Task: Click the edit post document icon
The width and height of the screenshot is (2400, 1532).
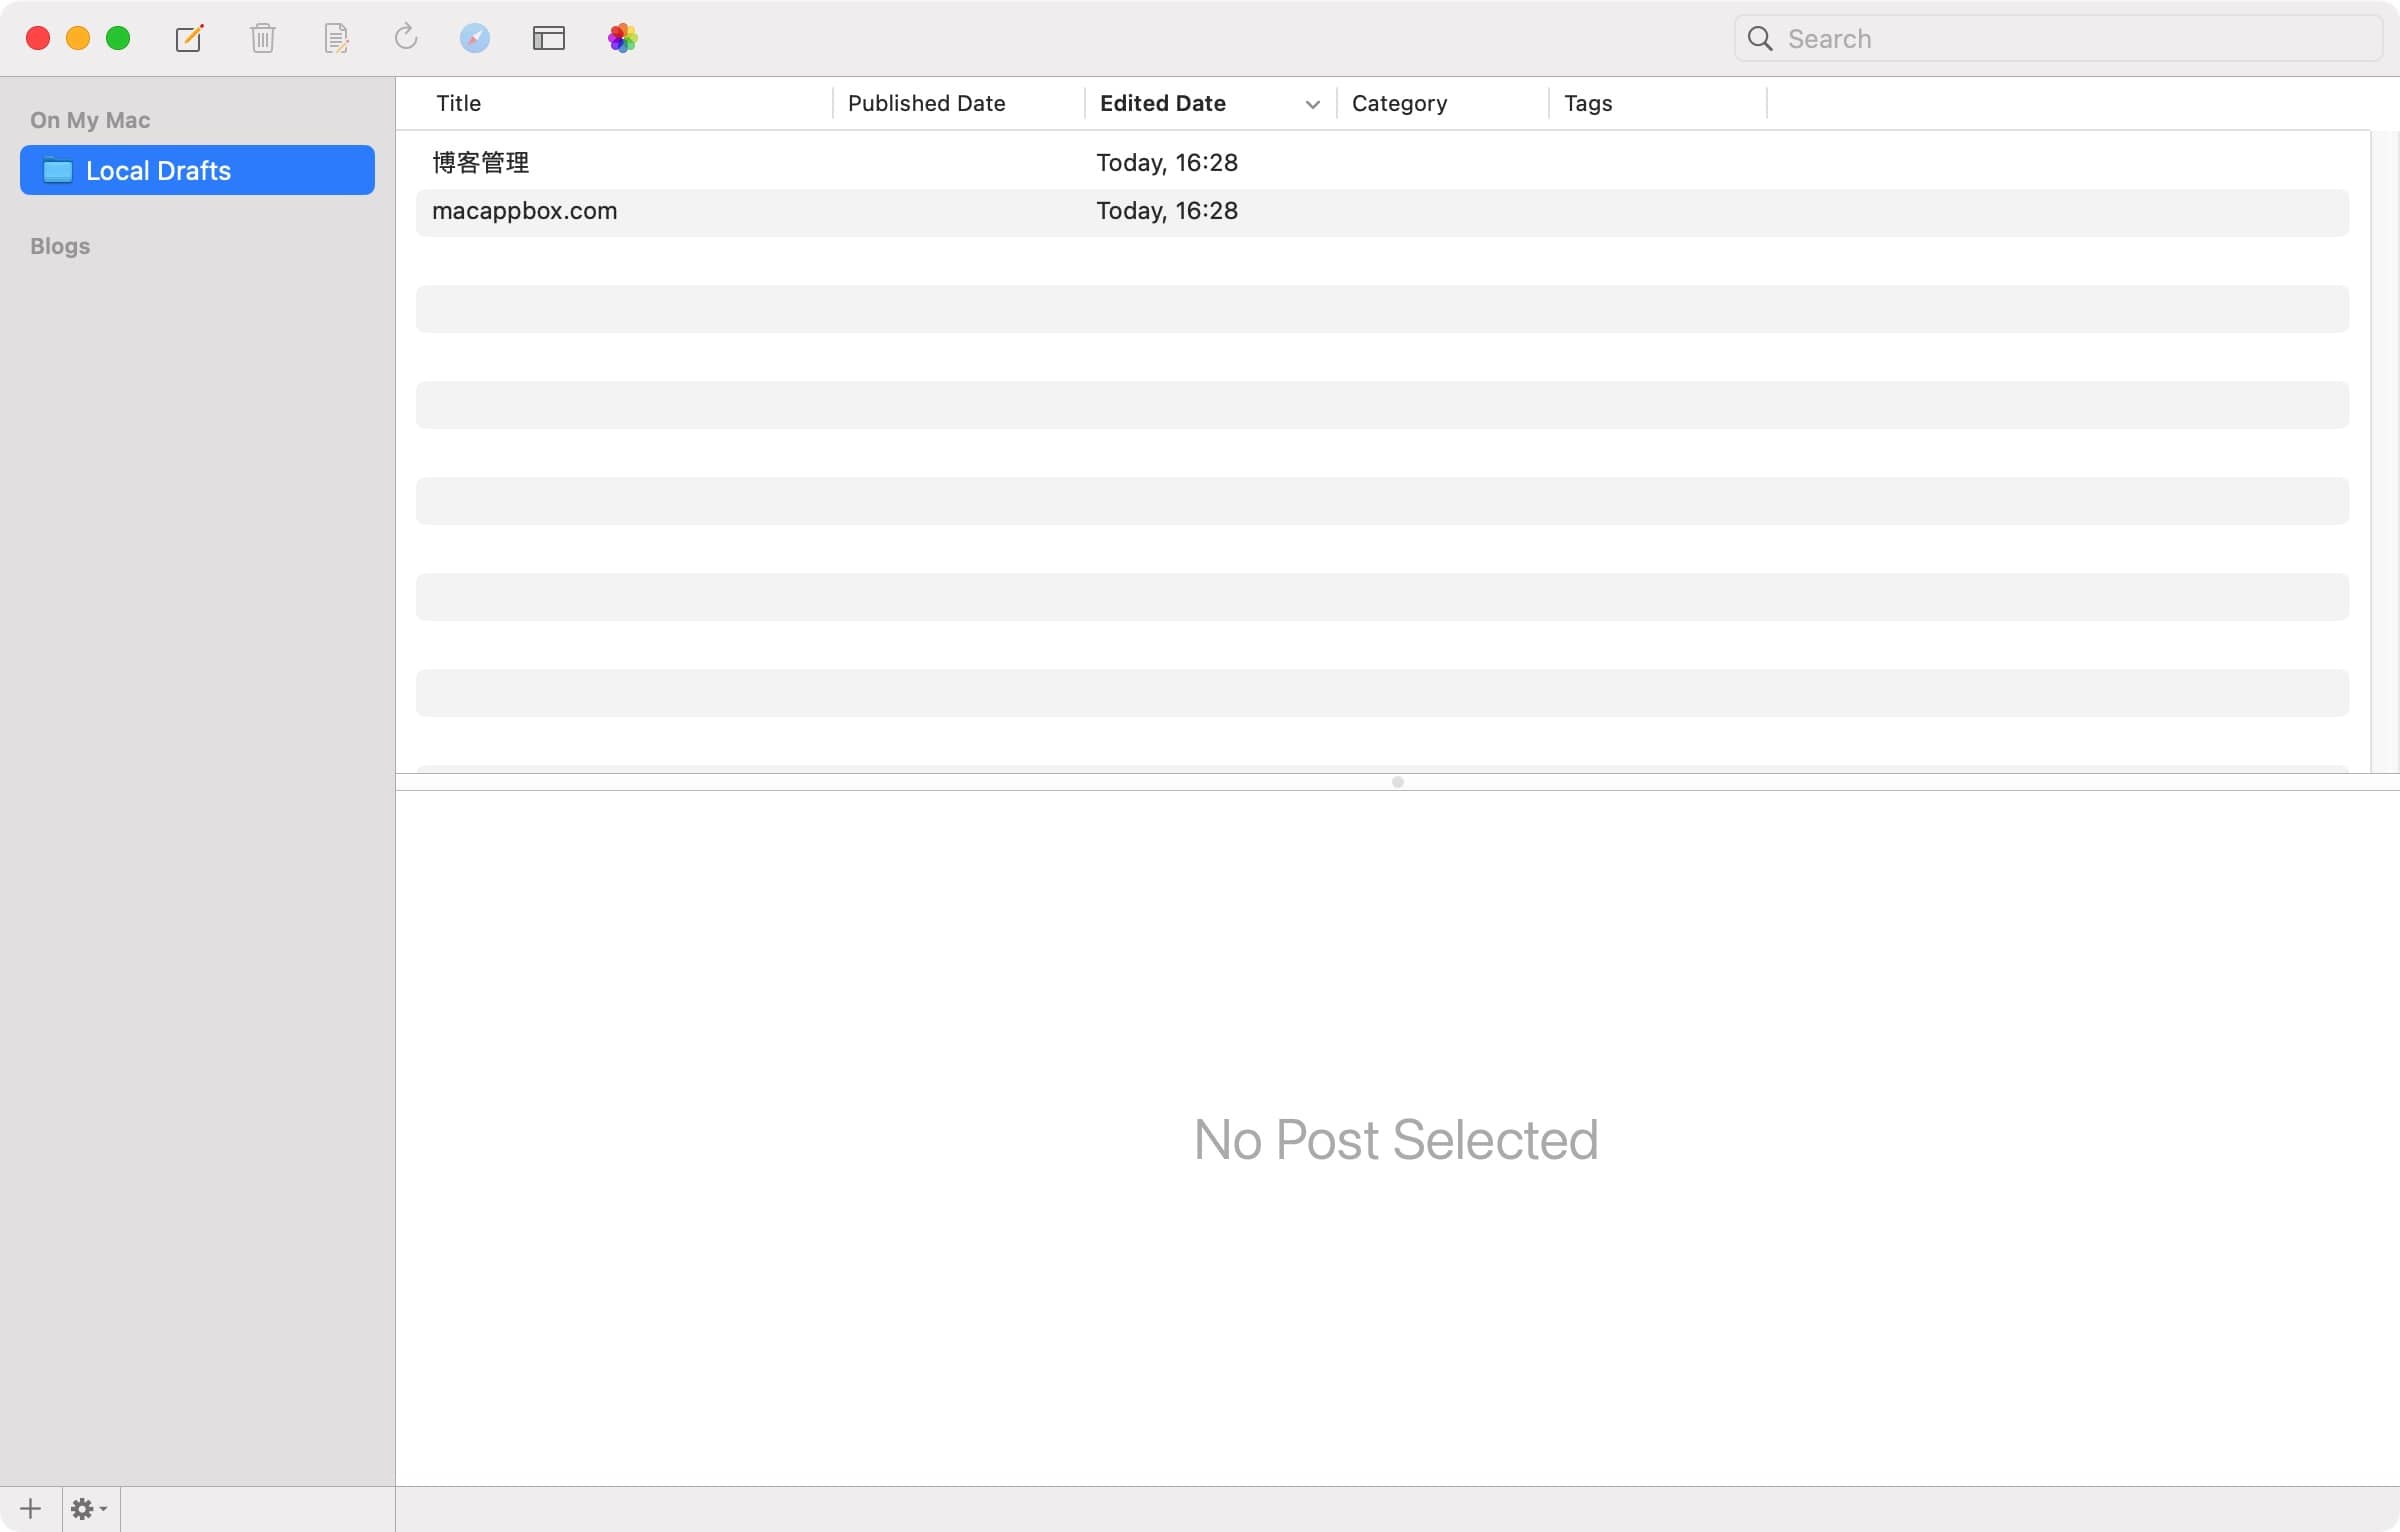Action: pyautogui.click(x=336, y=38)
